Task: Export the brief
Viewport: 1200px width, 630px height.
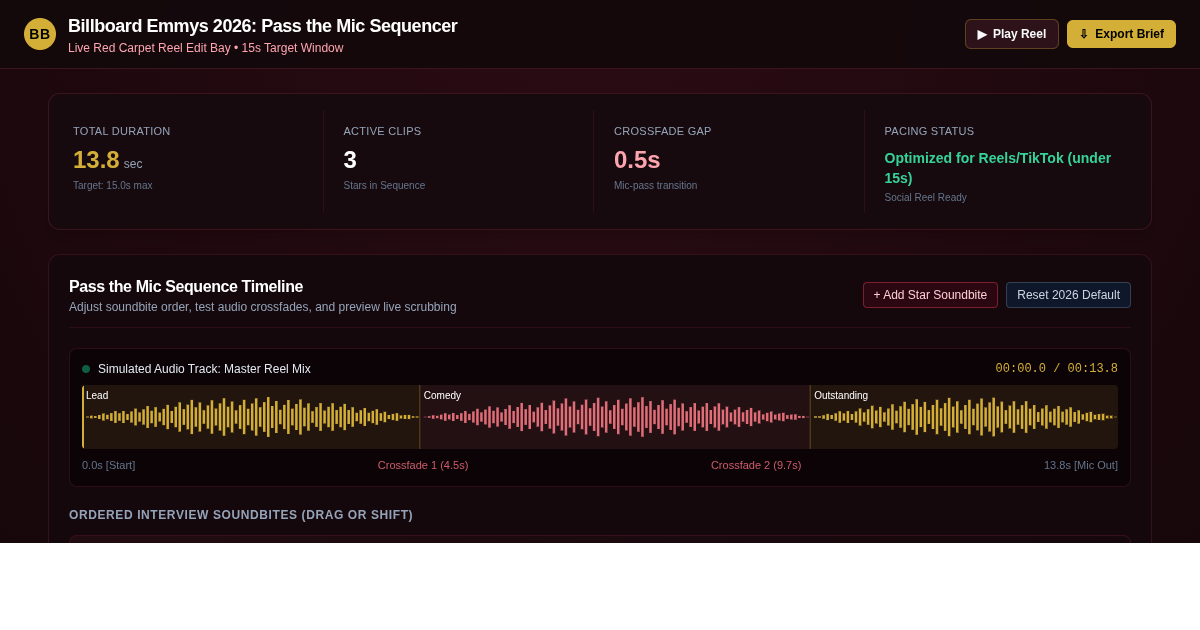Action: click(1121, 34)
